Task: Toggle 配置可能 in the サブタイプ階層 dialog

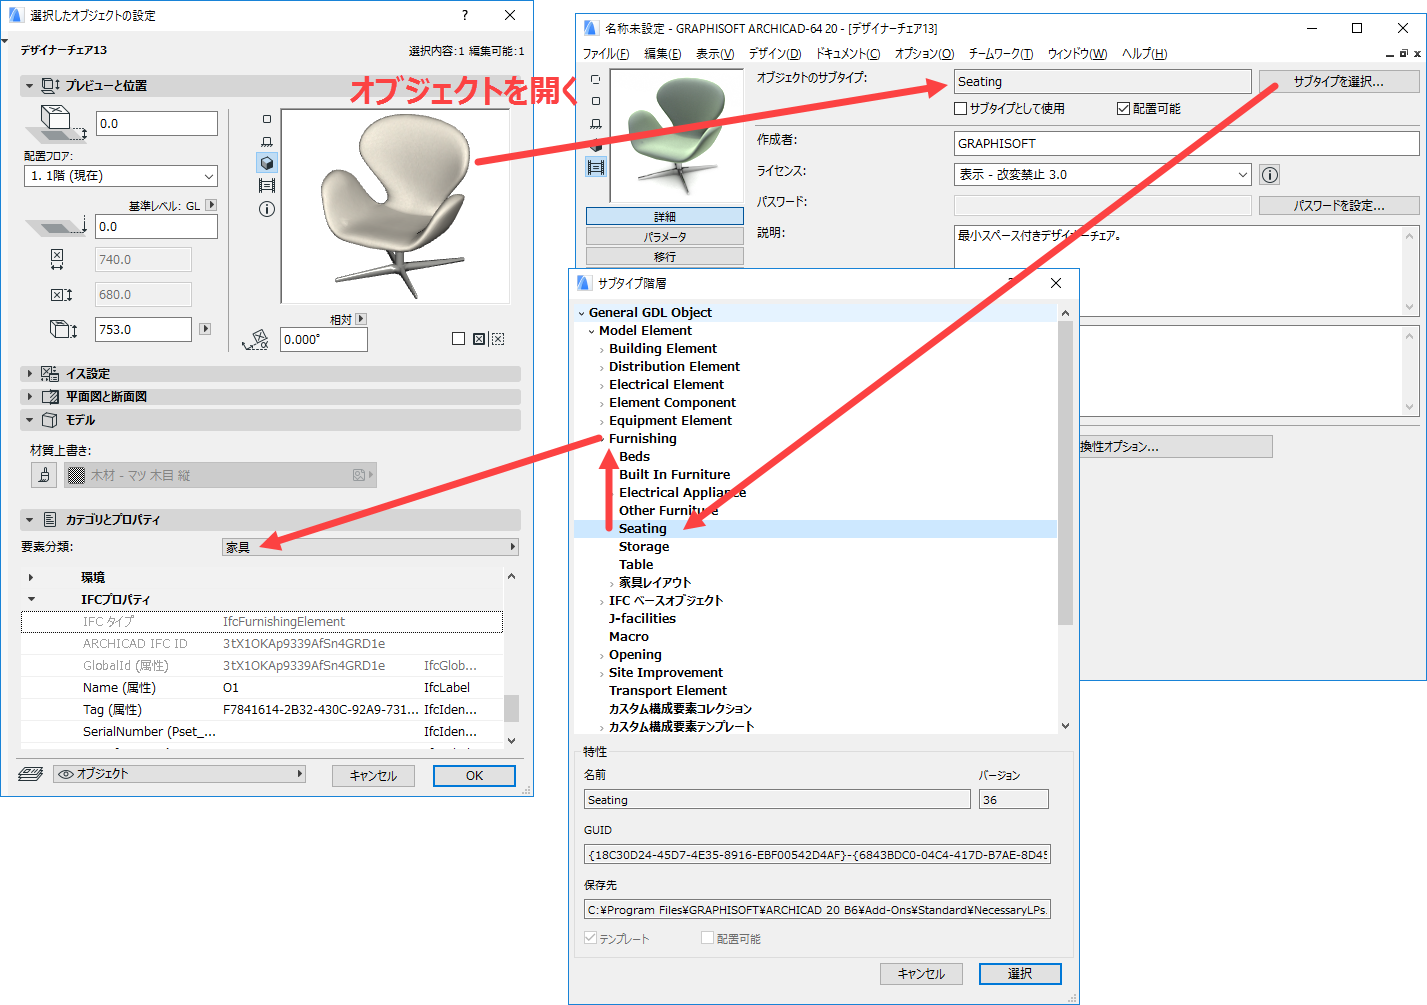Action: click(x=709, y=938)
